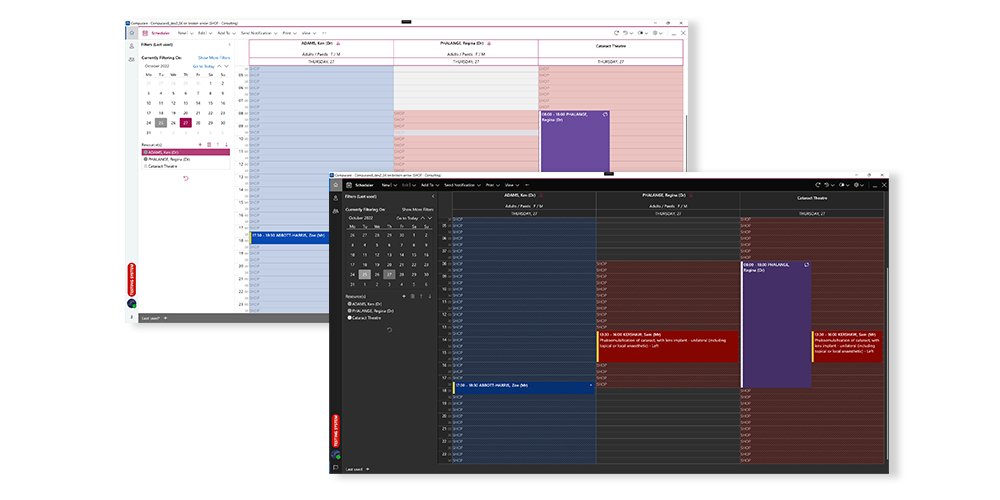Screen dimensions: 1000x500
Task: Select ADAMS, Ken resource in light window
Action: coord(186,152)
